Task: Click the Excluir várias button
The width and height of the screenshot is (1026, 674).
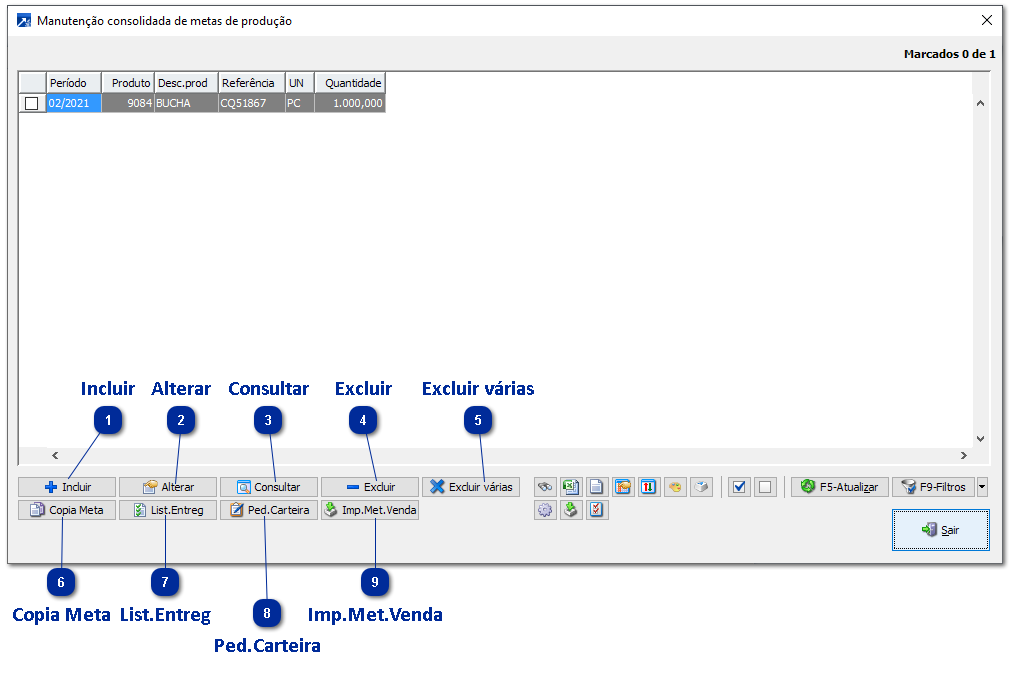Action: pyautogui.click(x=471, y=487)
